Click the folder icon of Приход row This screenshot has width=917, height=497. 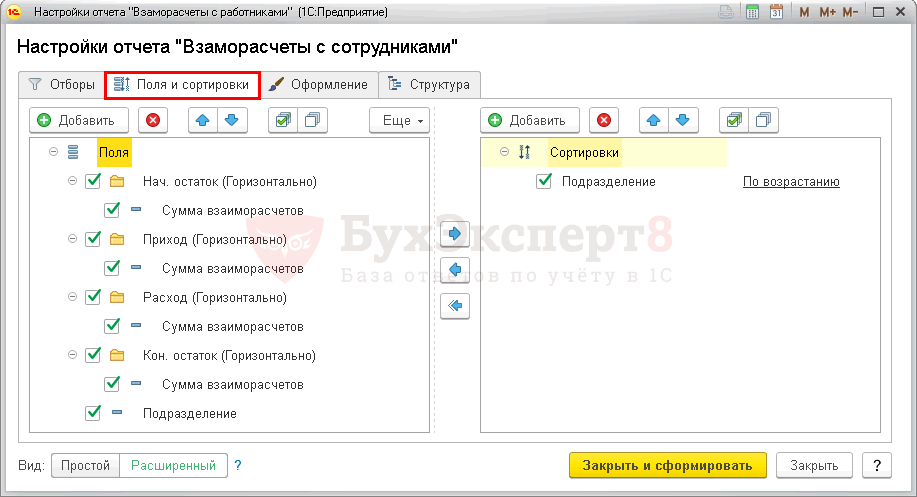(x=117, y=239)
